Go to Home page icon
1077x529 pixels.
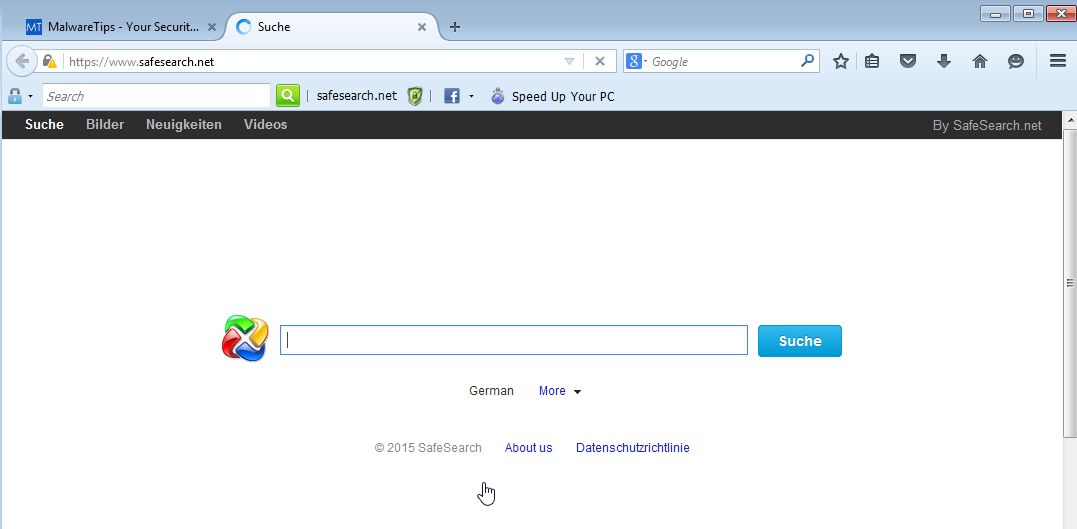980,62
